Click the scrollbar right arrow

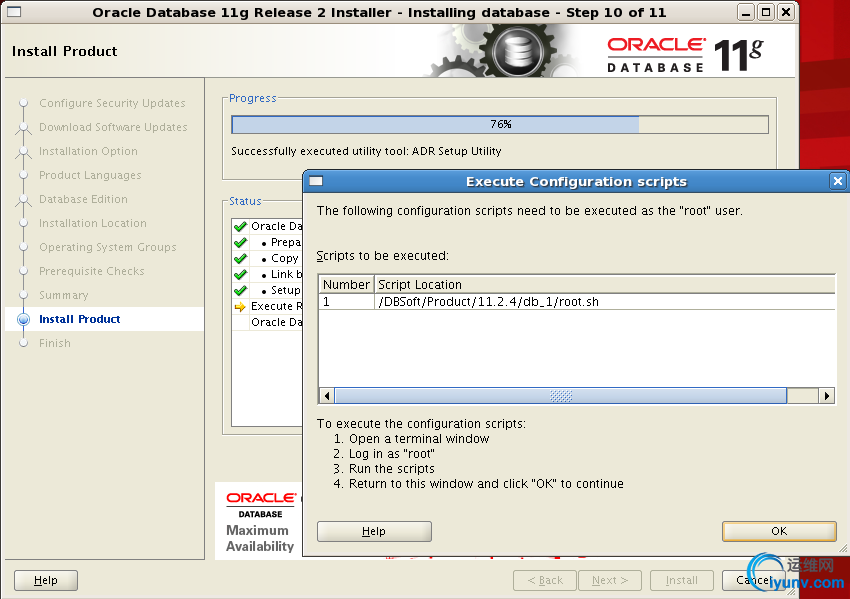(827, 396)
